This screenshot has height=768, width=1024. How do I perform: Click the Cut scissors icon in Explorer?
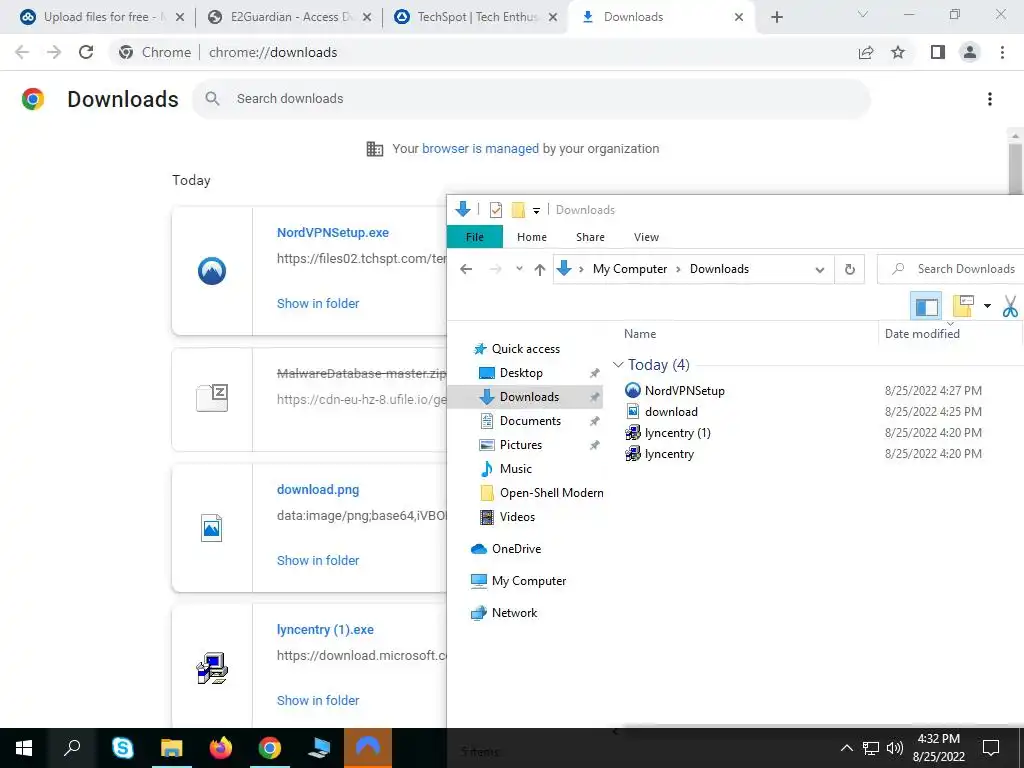1010,306
